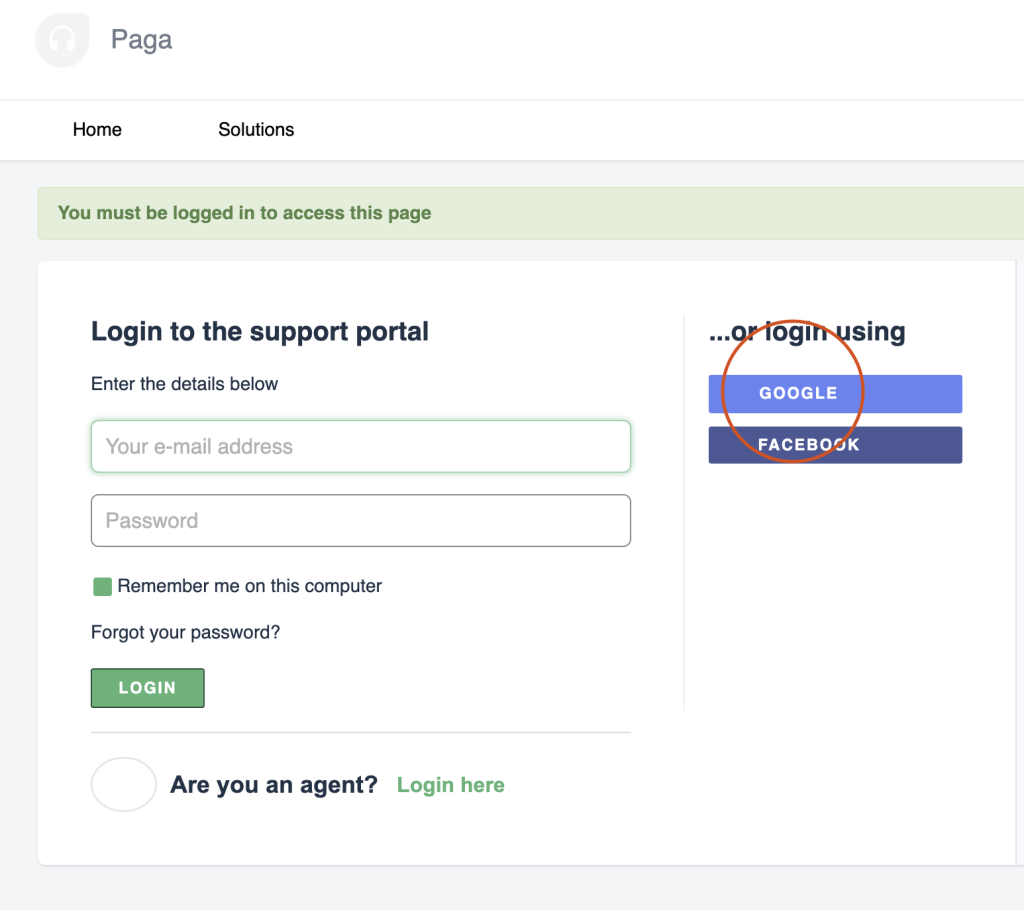
Task: Sign in with the FACEBOOK button
Action: pos(835,445)
